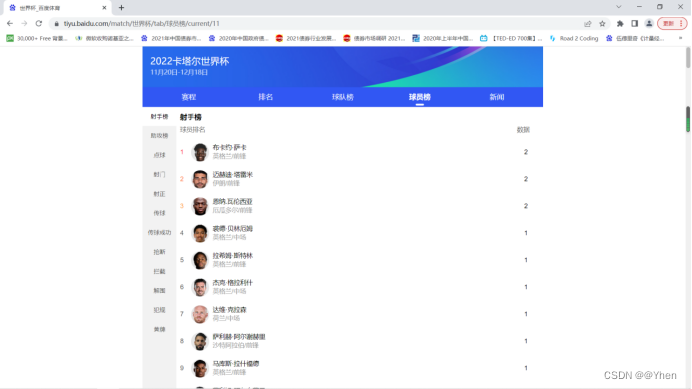Reload the current page
The image size is (692, 389).
point(39,23)
